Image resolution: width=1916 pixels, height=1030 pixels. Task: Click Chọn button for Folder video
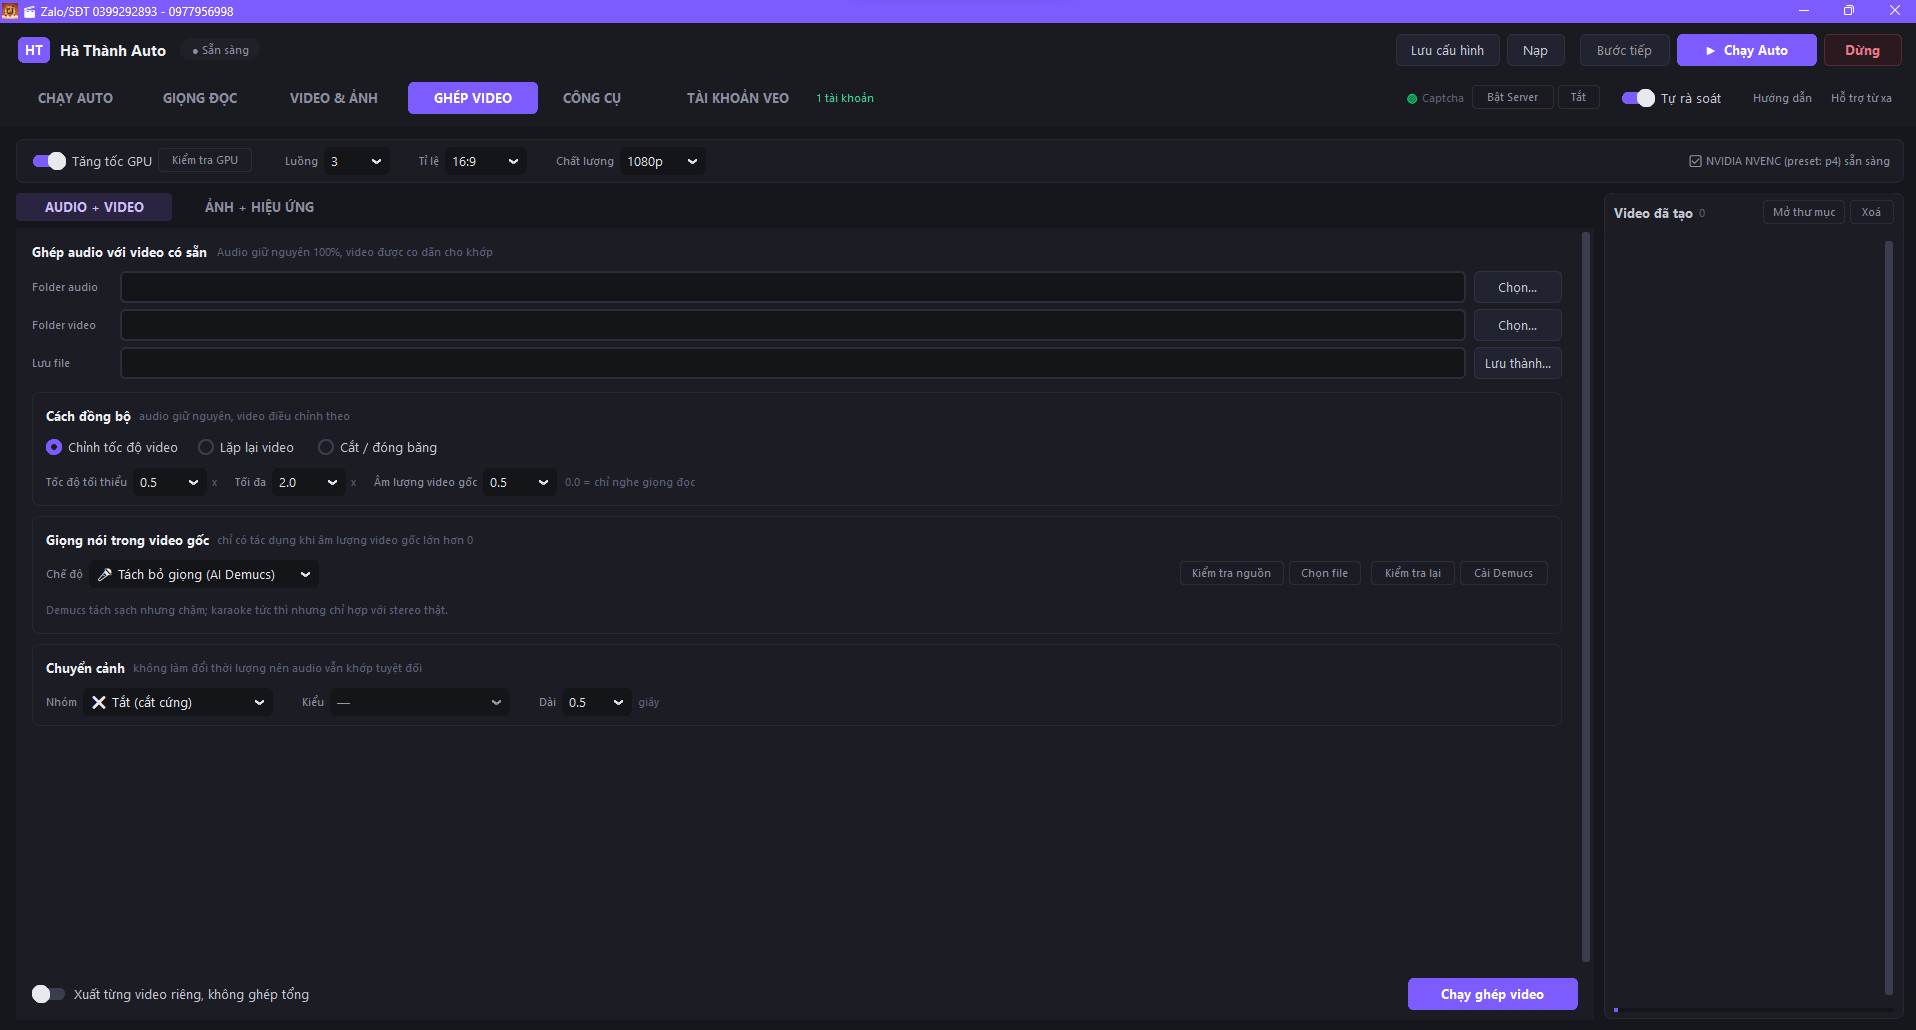(x=1517, y=325)
